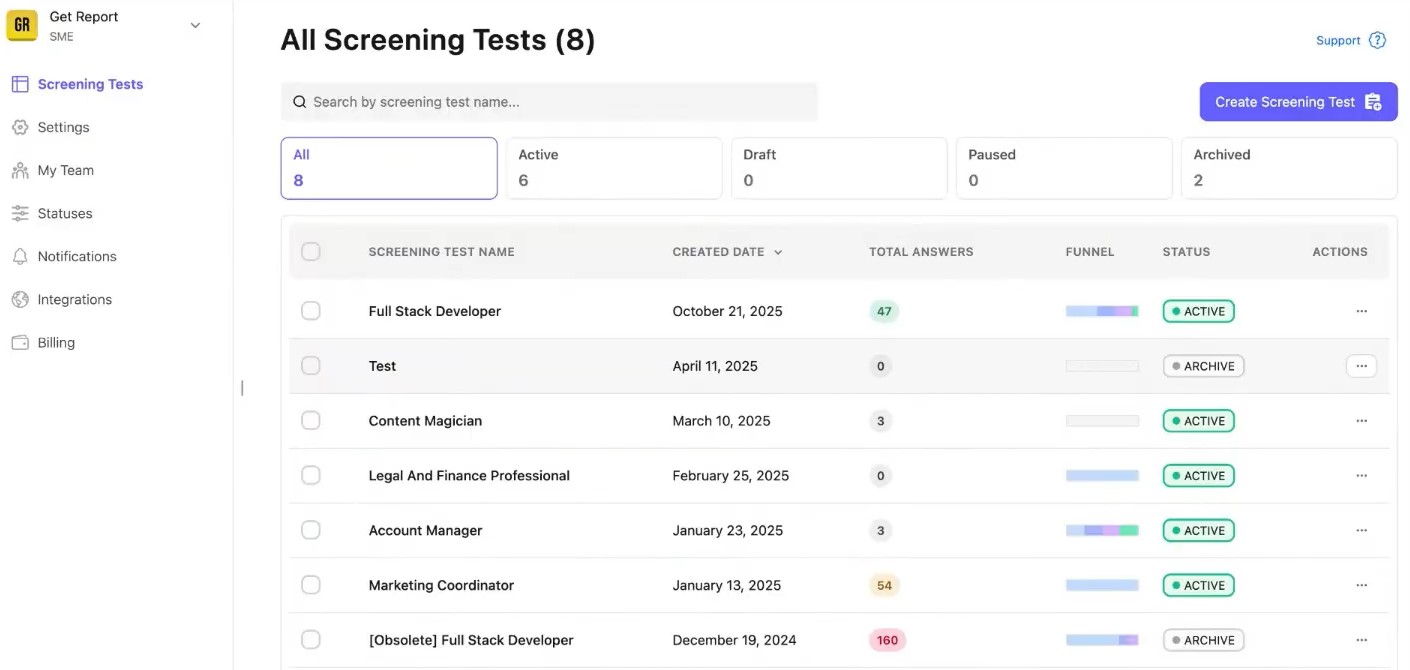Switch to the Archived filter tab

(x=1288, y=168)
